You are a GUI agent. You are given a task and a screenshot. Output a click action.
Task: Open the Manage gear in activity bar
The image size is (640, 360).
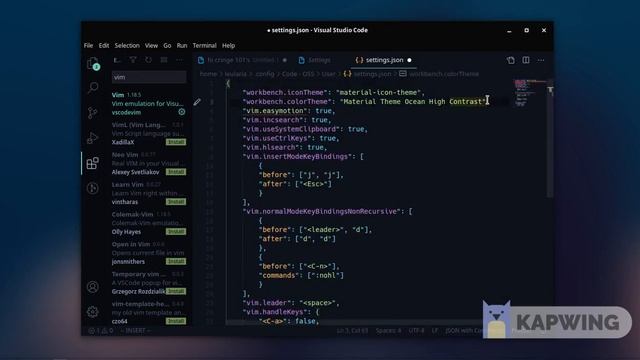point(93,312)
